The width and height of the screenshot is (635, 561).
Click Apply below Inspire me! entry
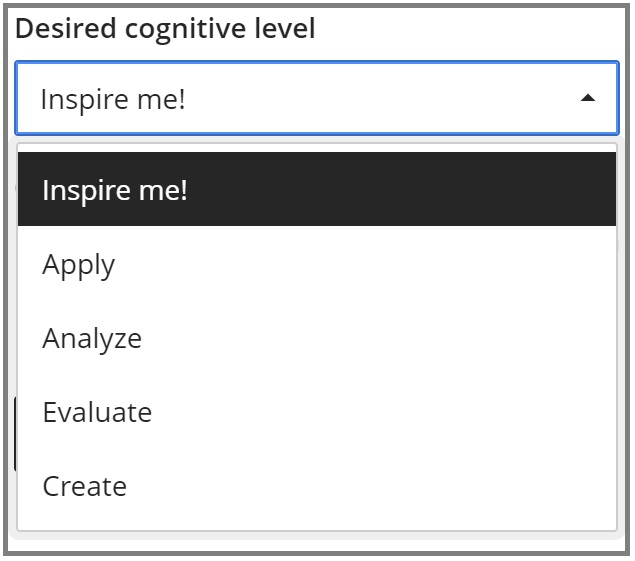(79, 265)
